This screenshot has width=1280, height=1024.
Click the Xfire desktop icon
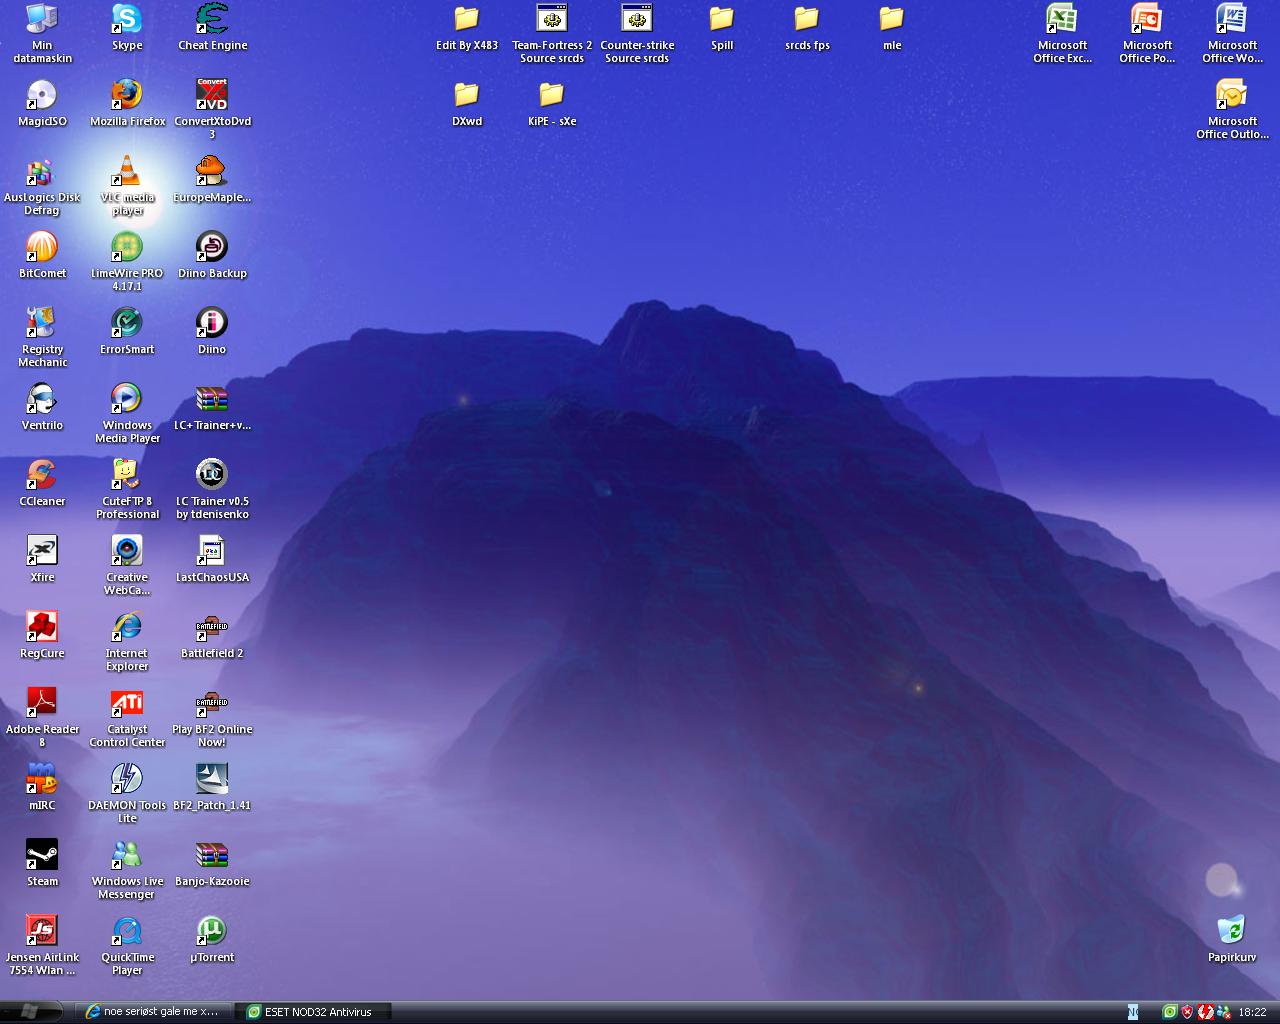pyautogui.click(x=42, y=559)
